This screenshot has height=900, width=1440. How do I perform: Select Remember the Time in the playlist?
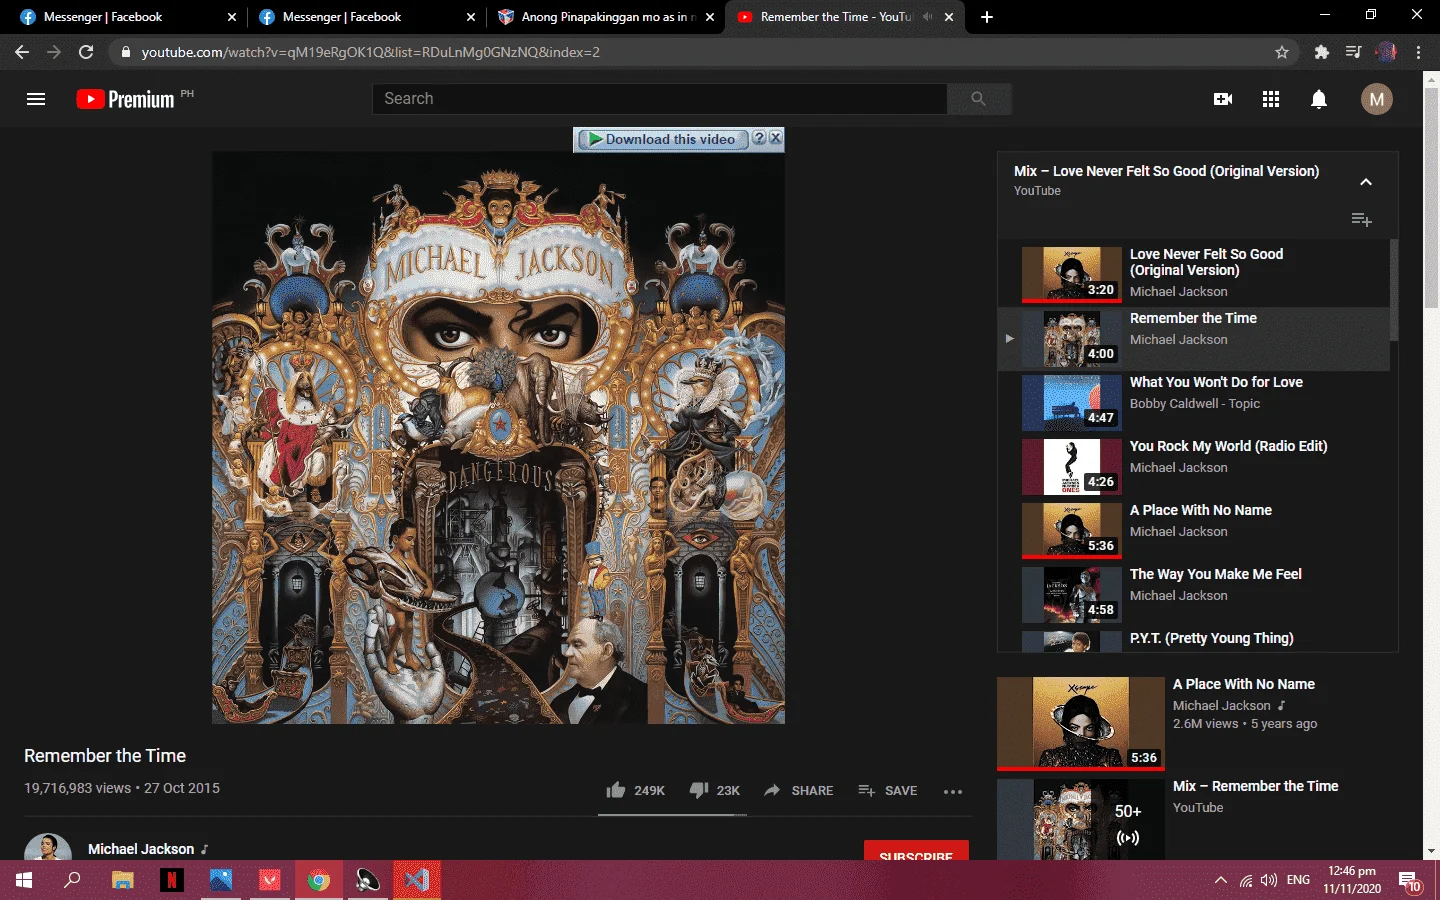(x=1194, y=338)
